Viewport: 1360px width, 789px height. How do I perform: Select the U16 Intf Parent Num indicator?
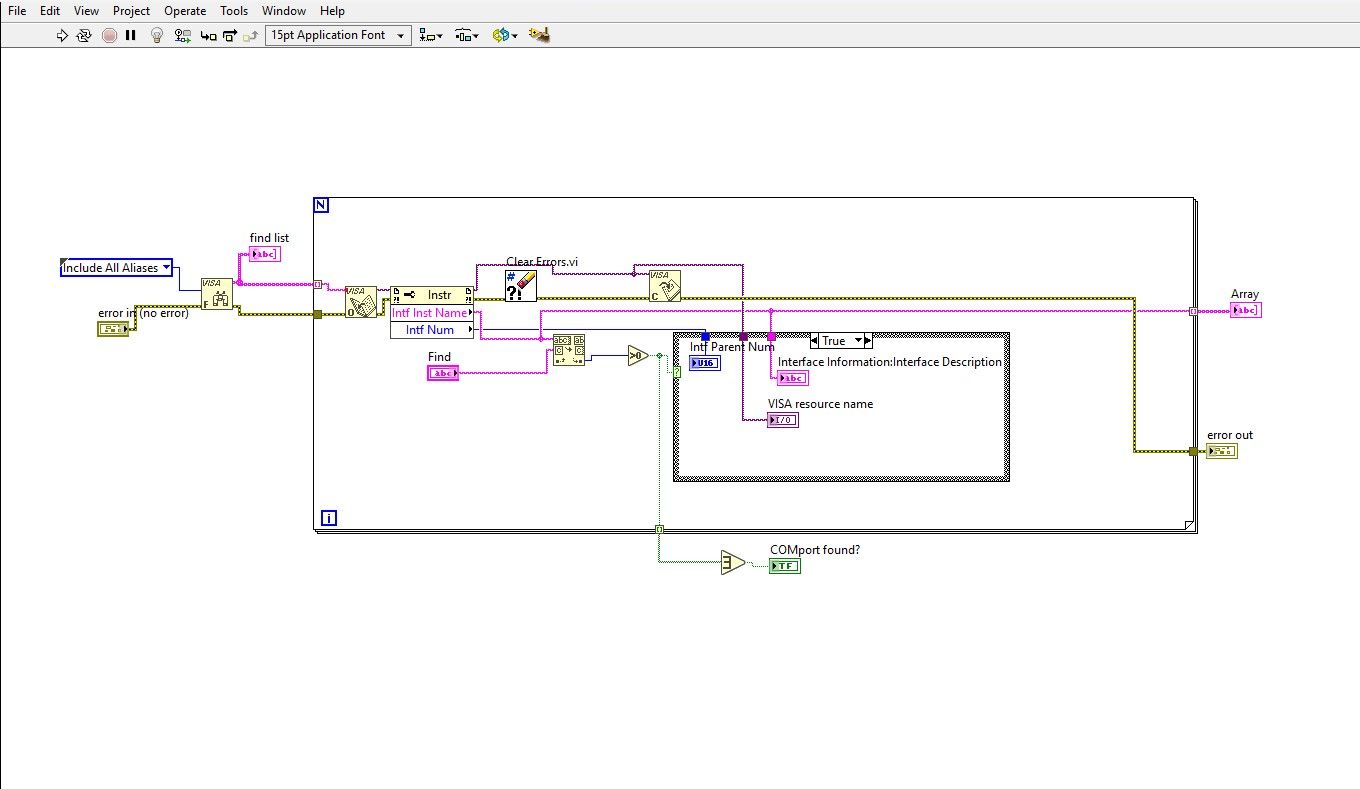[x=704, y=363]
